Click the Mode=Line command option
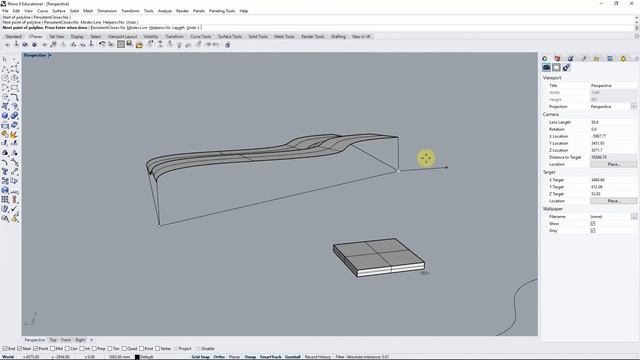 click(136, 28)
